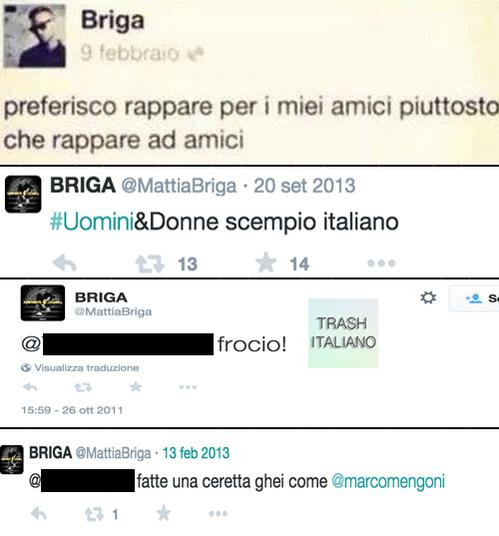Click the @MattiaBriga handle on the 20 set 2013 tweet
The height and width of the screenshot is (536, 499).
[179, 186]
